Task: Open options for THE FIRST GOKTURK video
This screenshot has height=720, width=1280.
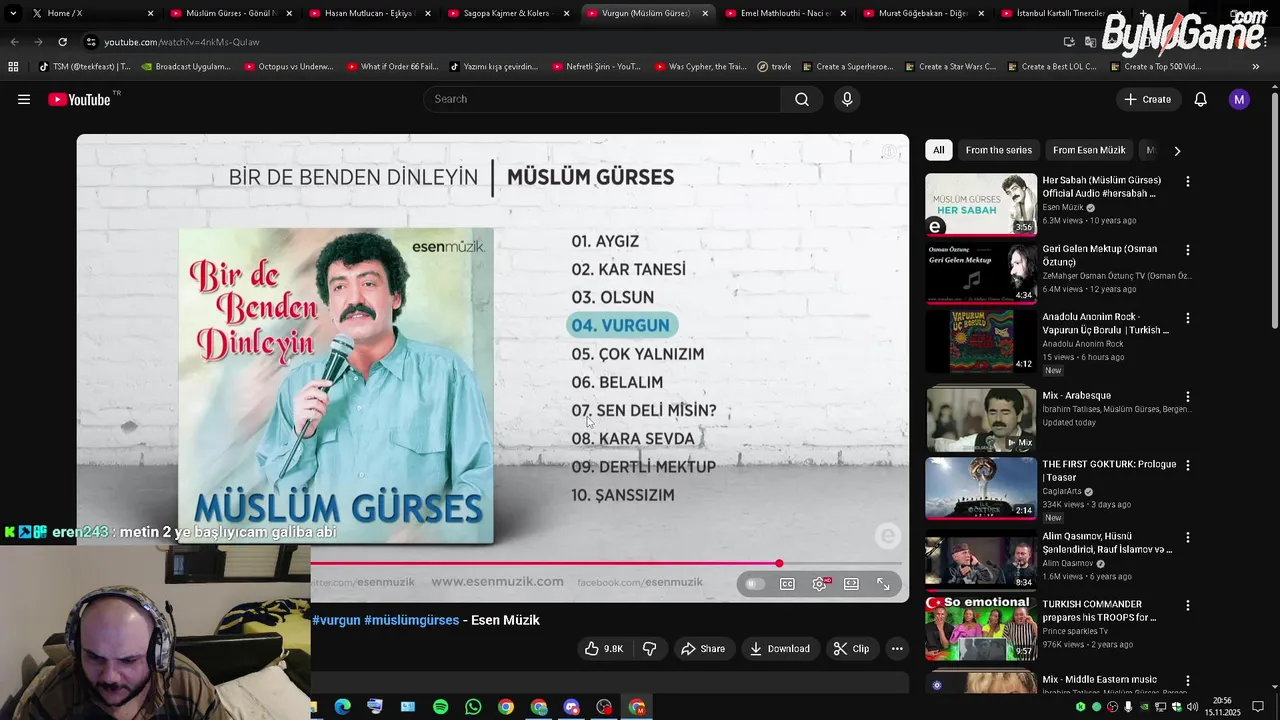Action: click(1188, 466)
